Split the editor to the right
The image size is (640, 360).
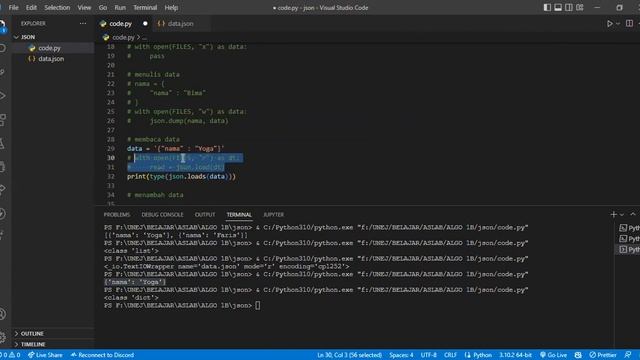pyautogui.click(x=629, y=24)
